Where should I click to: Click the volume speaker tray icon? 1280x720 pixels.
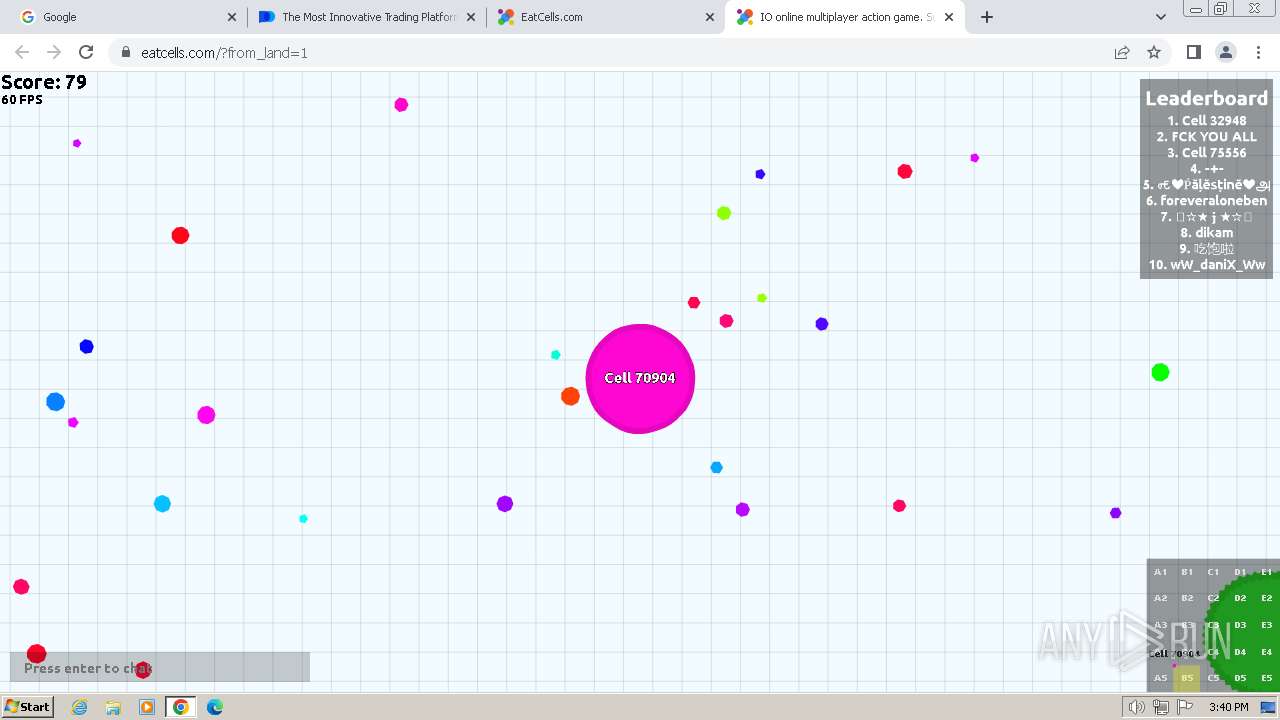point(1137,707)
